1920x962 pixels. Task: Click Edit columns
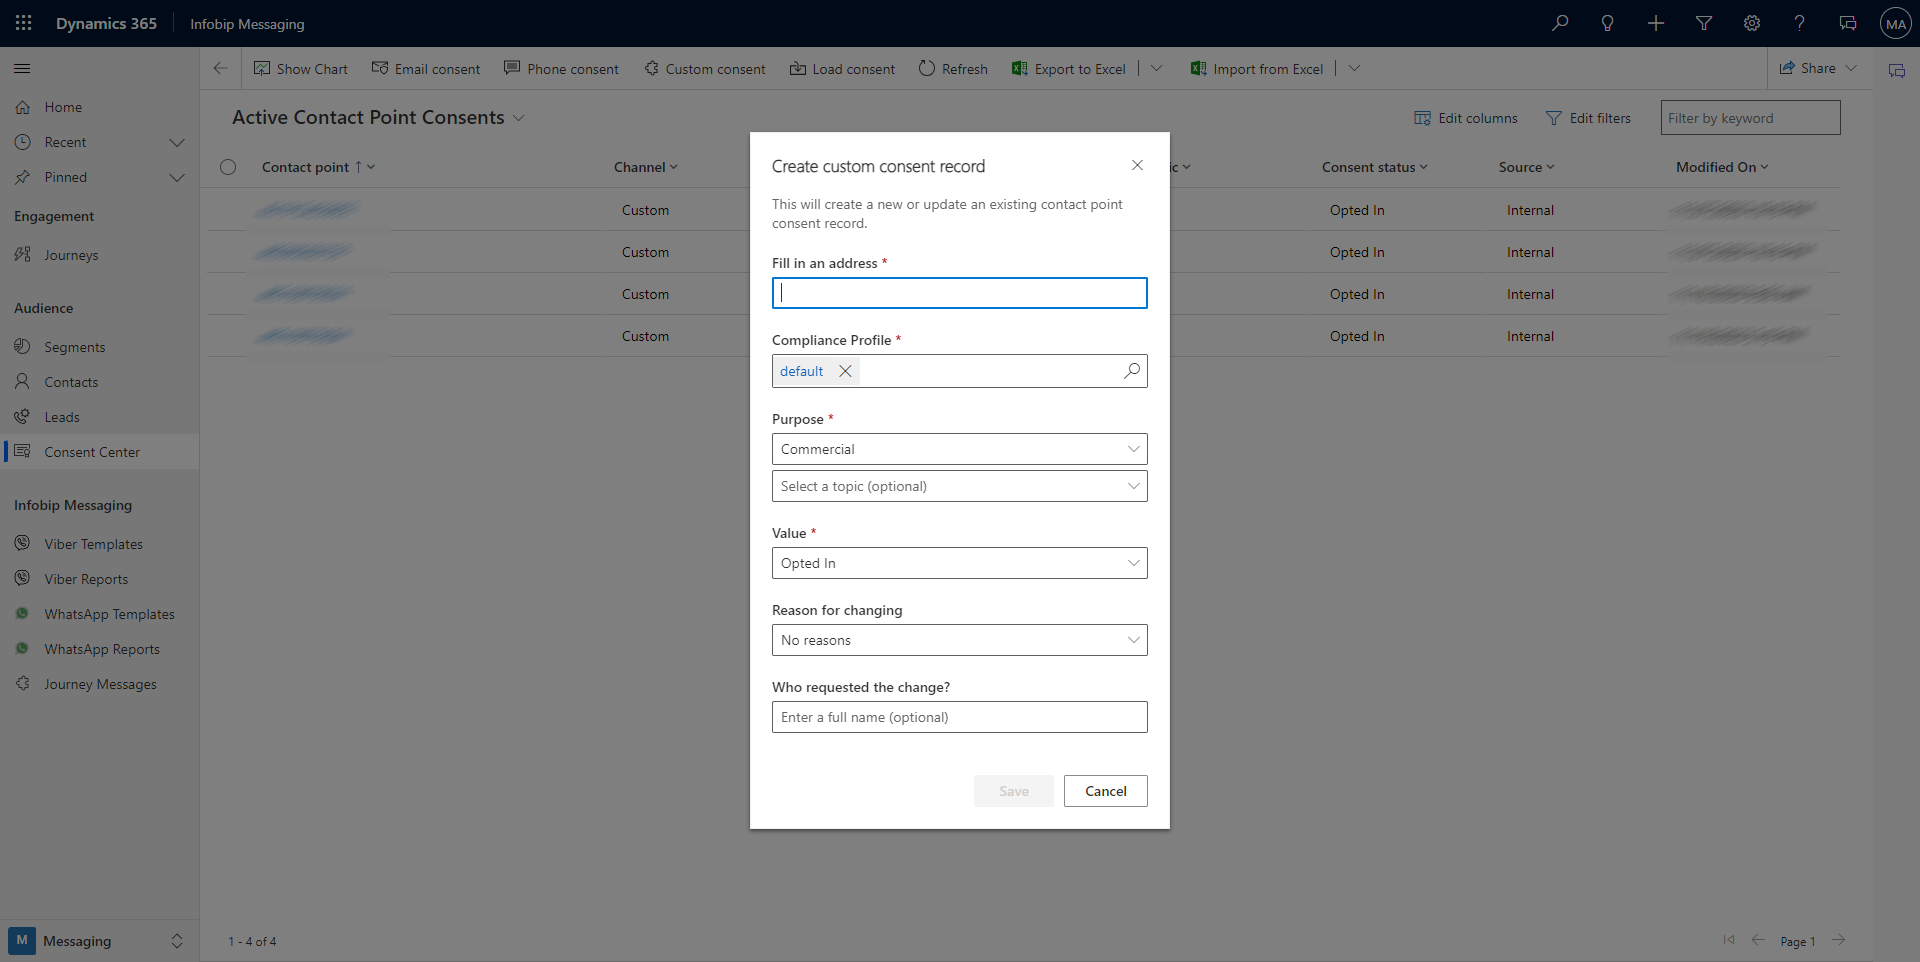point(1466,118)
